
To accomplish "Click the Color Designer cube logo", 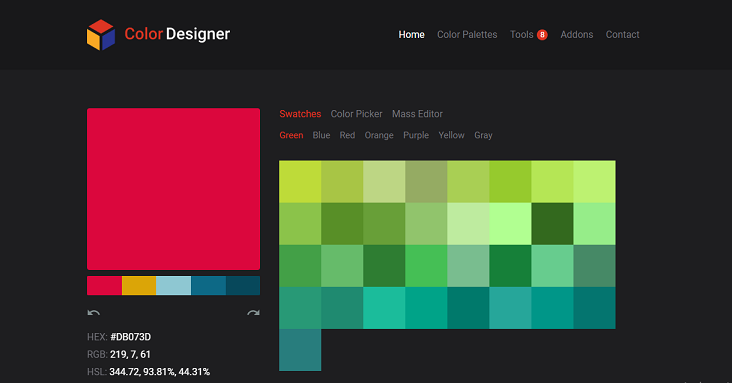I will click(x=101, y=35).
